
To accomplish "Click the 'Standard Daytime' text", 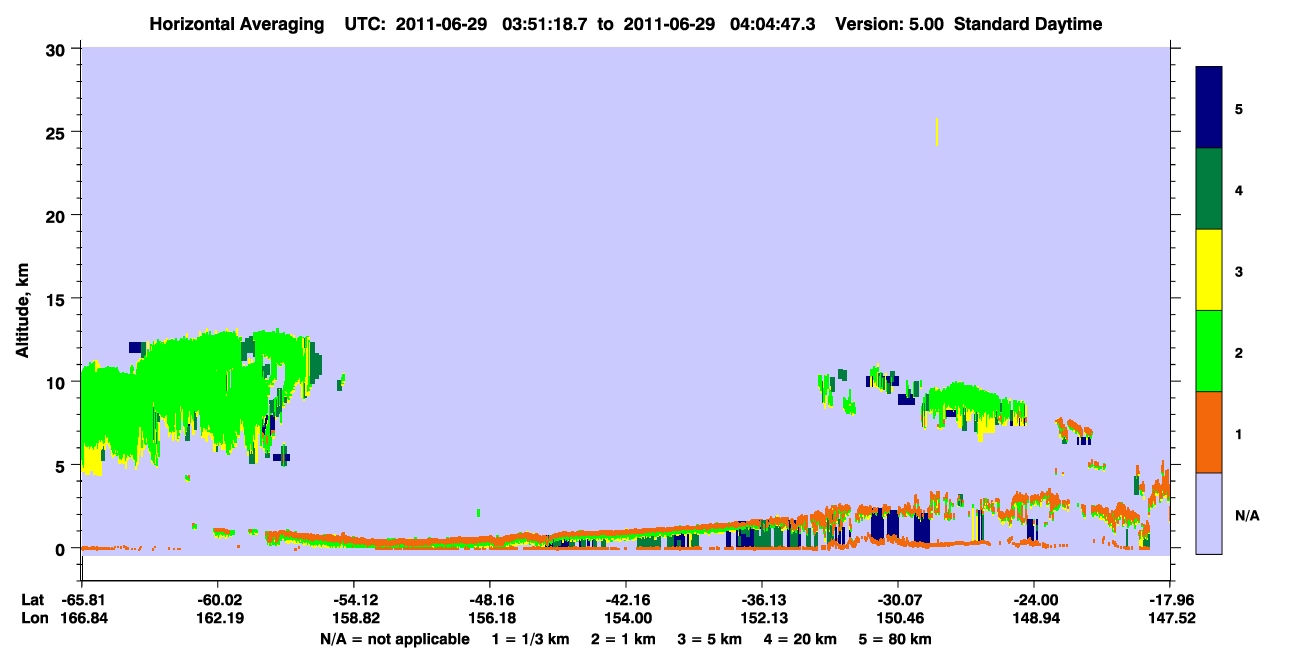I will point(1028,24).
